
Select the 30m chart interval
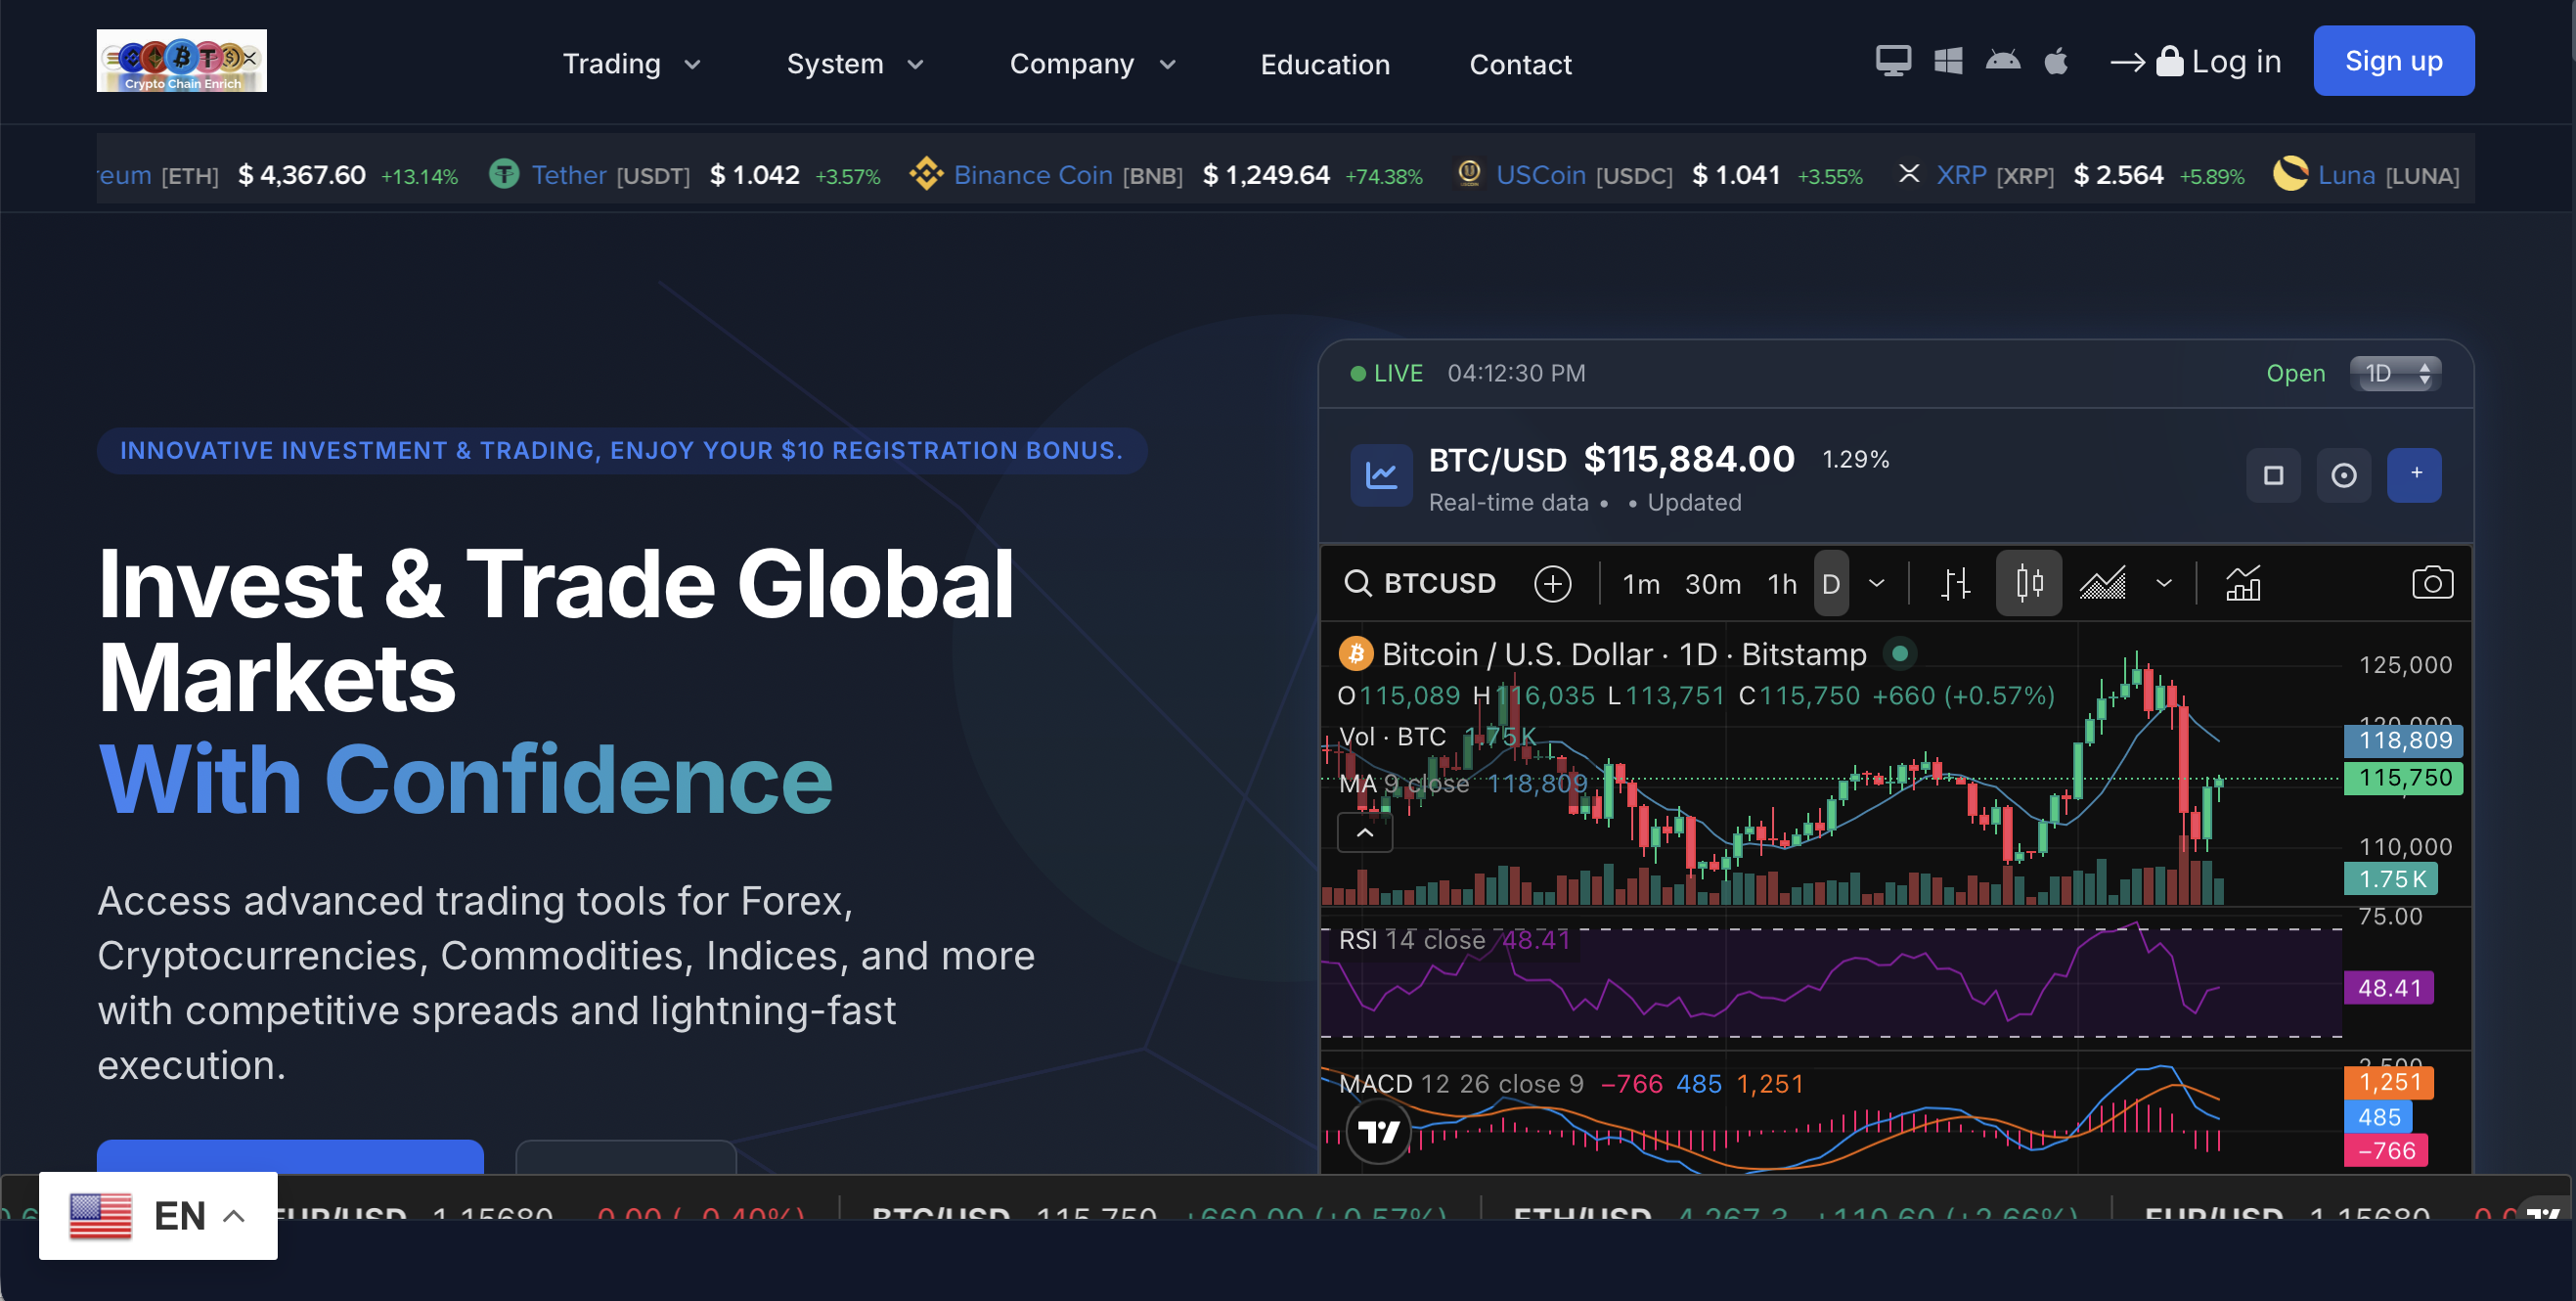click(x=1712, y=584)
